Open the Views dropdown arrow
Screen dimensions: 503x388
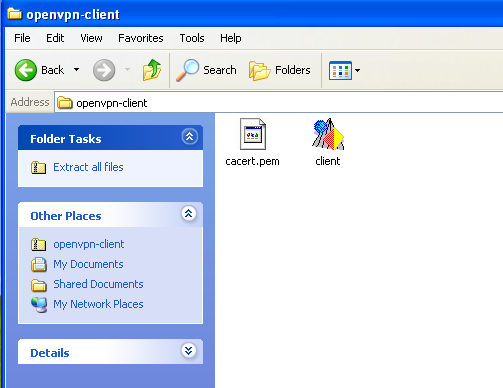coord(357,70)
